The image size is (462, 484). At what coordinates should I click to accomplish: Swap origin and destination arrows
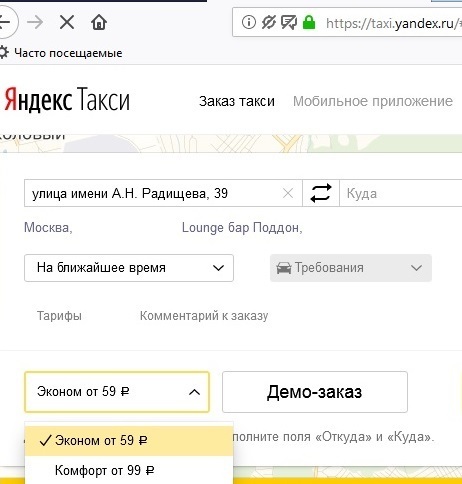click(321, 193)
